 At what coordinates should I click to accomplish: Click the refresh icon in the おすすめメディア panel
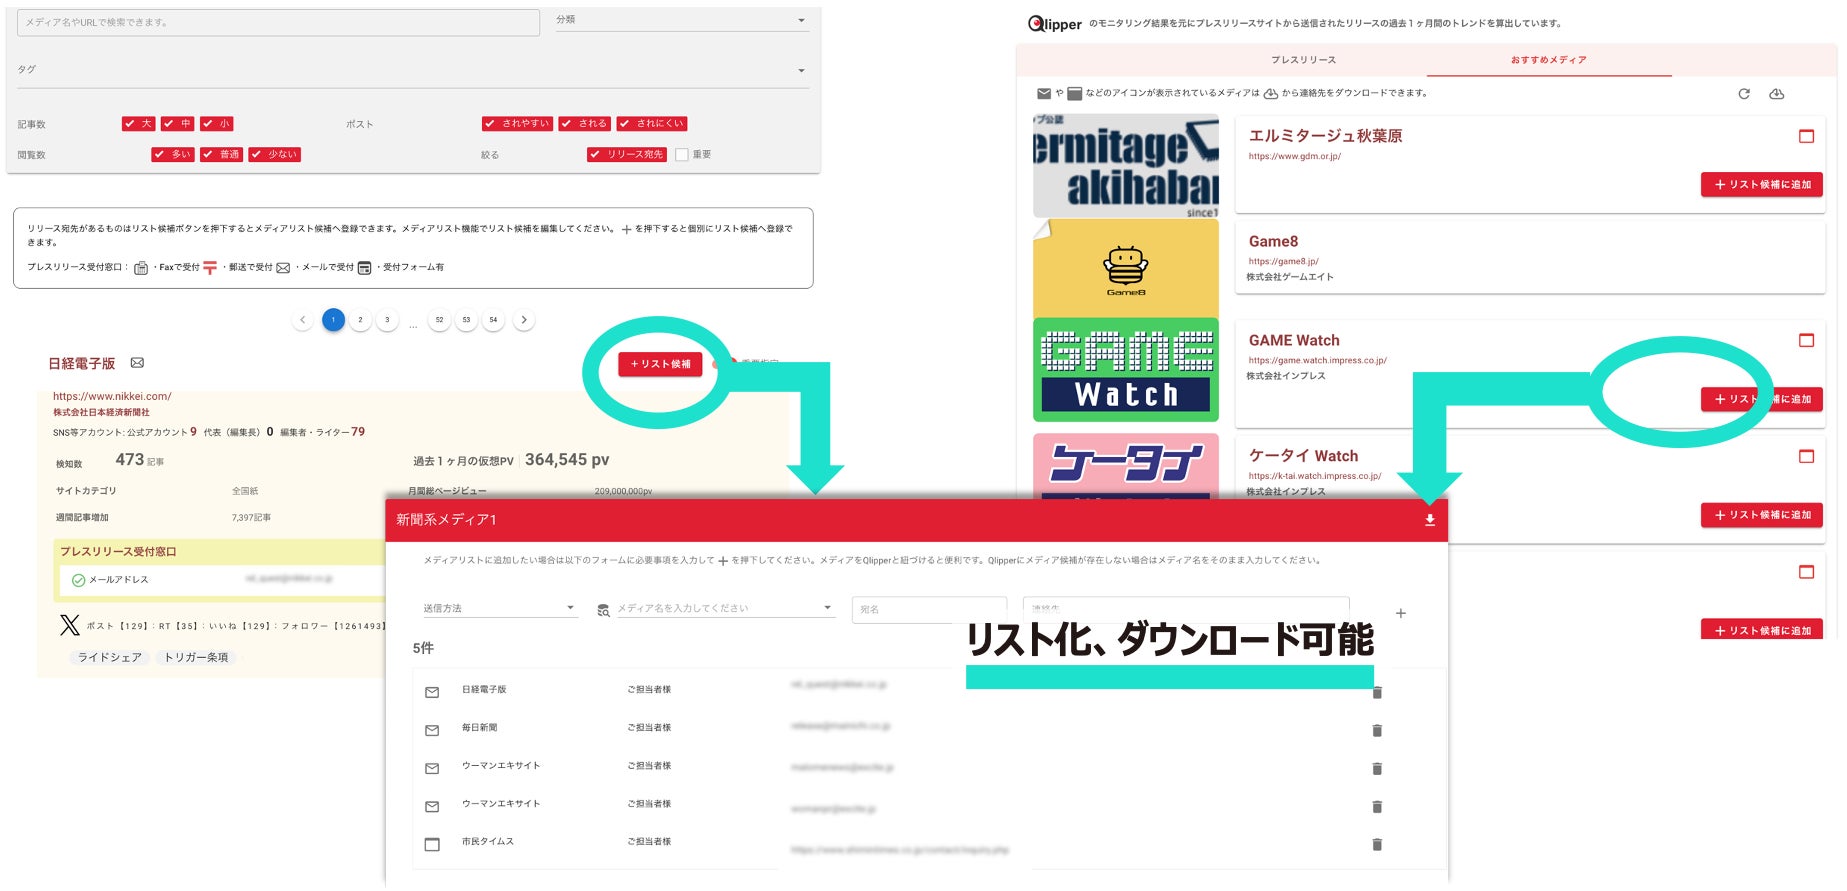point(1744,94)
